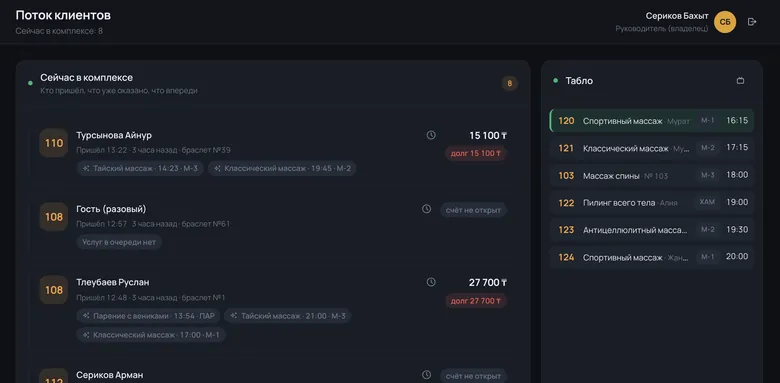This screenshot has height=383, width=780.
Task: Open client Тлеубаев Руслан
Action: 112,283
